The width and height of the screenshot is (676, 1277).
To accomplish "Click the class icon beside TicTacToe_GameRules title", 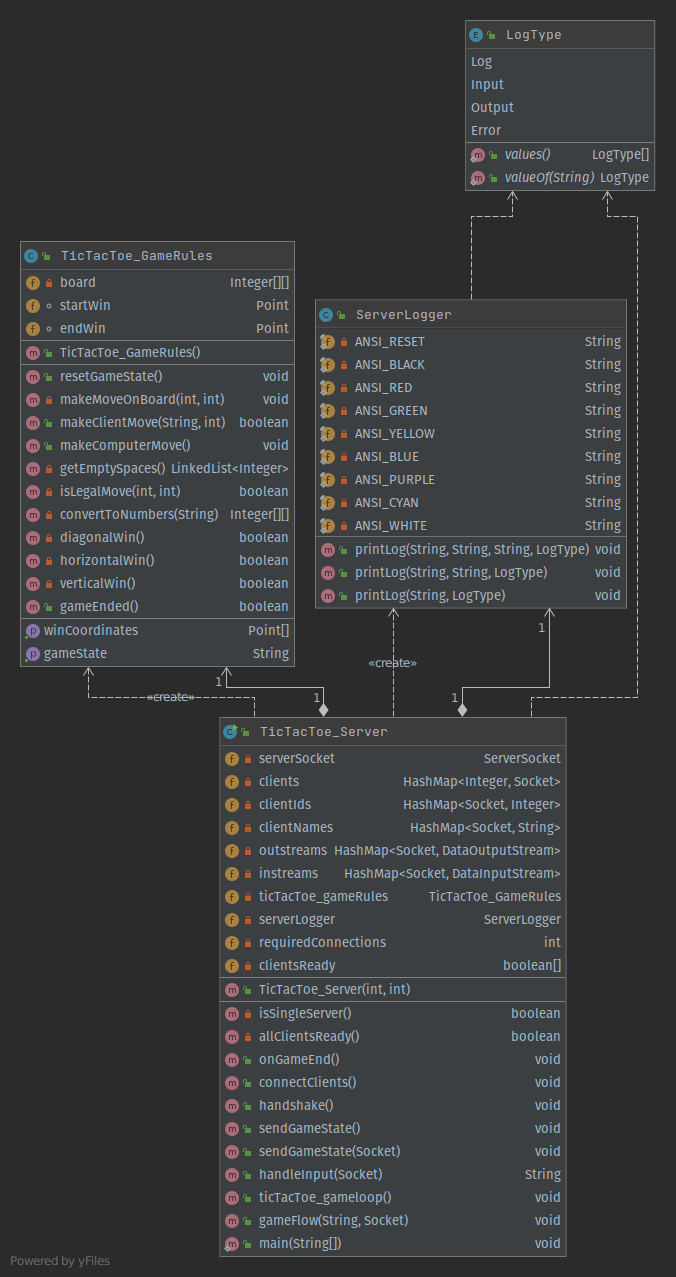I will coord(31,256).
